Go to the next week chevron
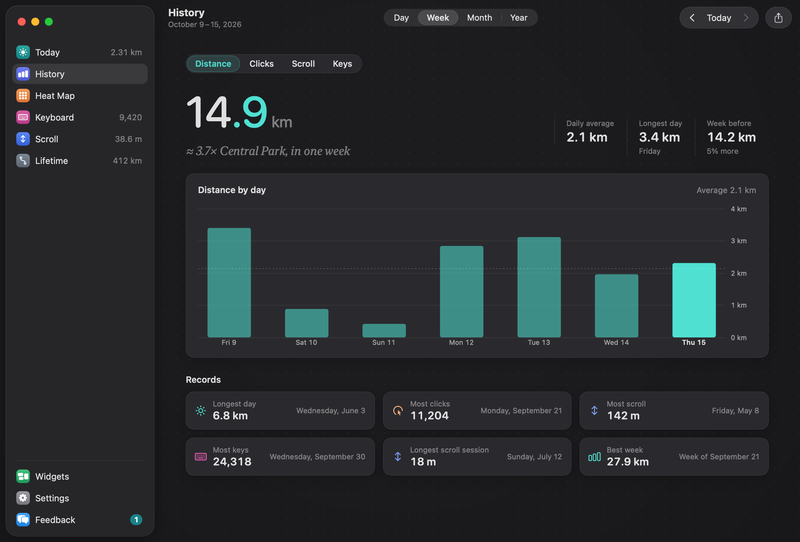Screen dimensions: 800x542 click(746, 18)
